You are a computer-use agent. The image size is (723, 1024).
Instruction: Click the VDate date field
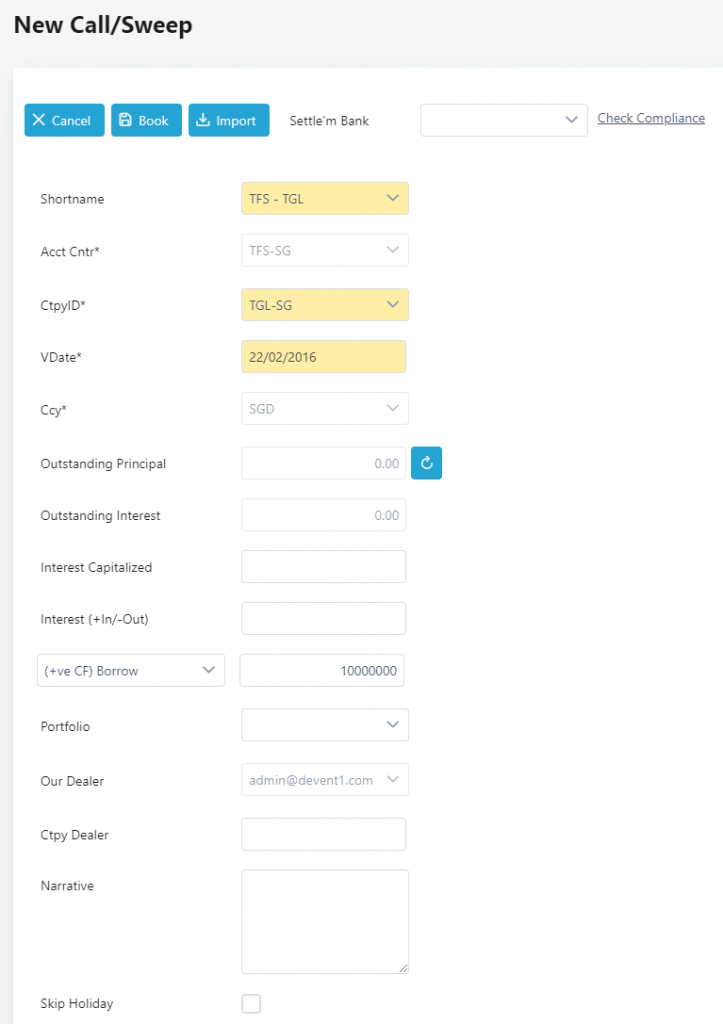(323, 356)
